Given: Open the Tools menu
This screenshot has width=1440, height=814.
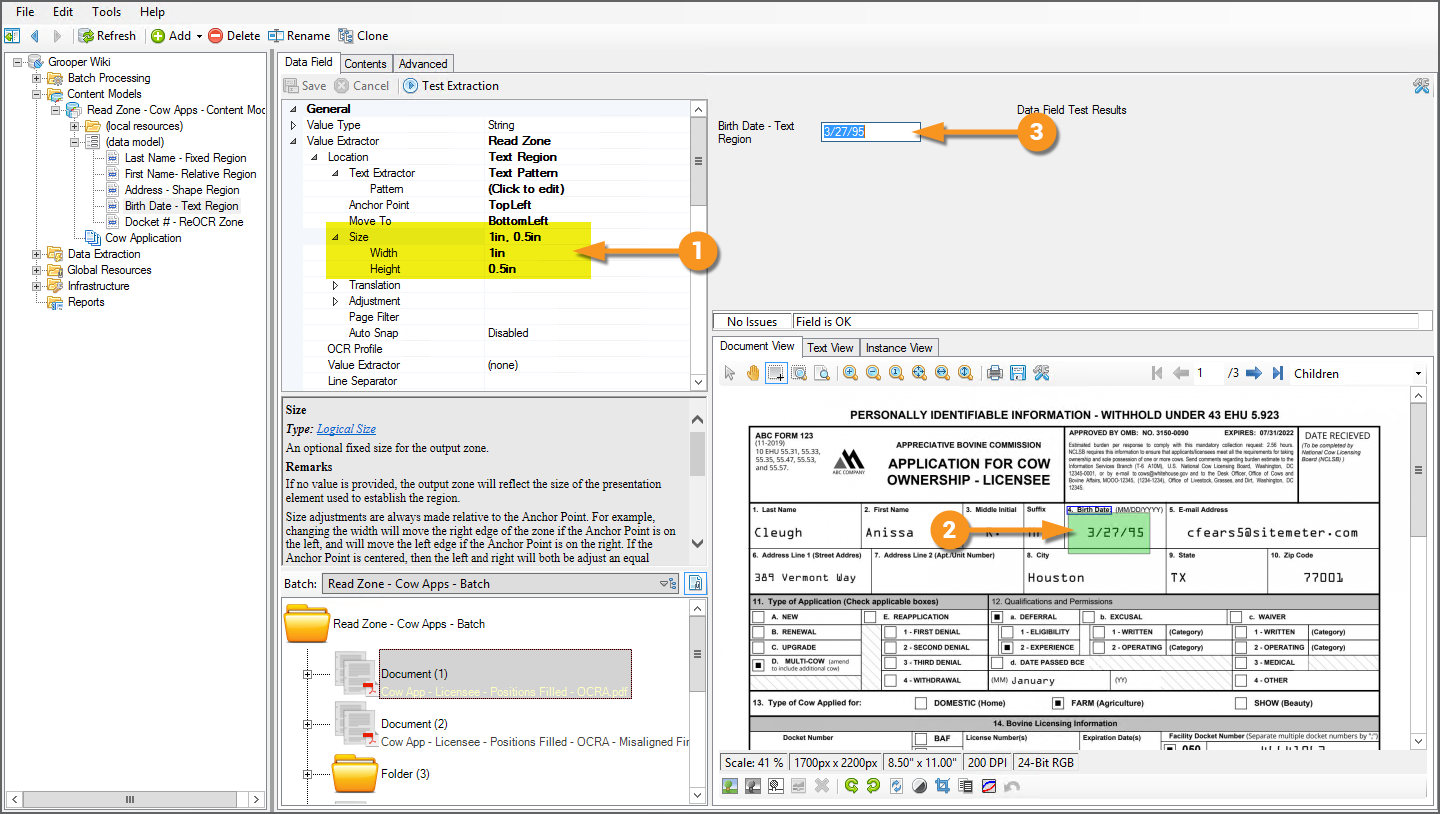Looking at the screenshot, I should [106, 12].
